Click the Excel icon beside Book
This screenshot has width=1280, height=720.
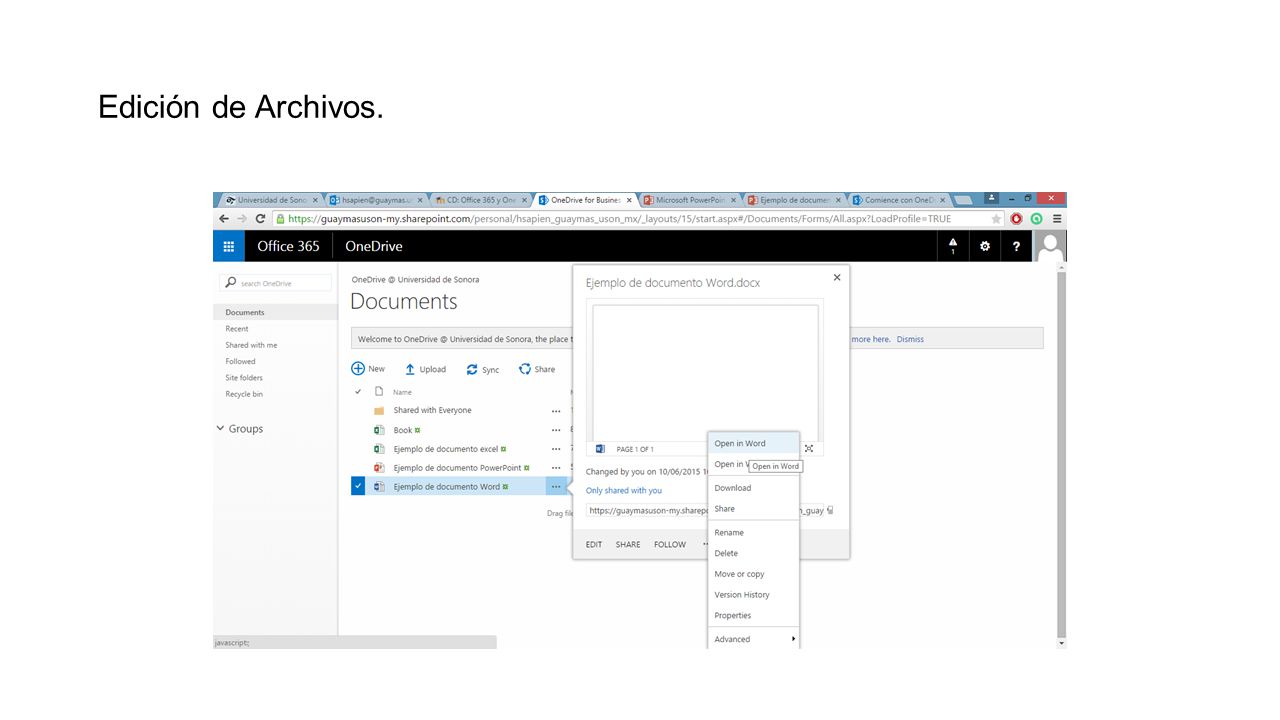379,430
